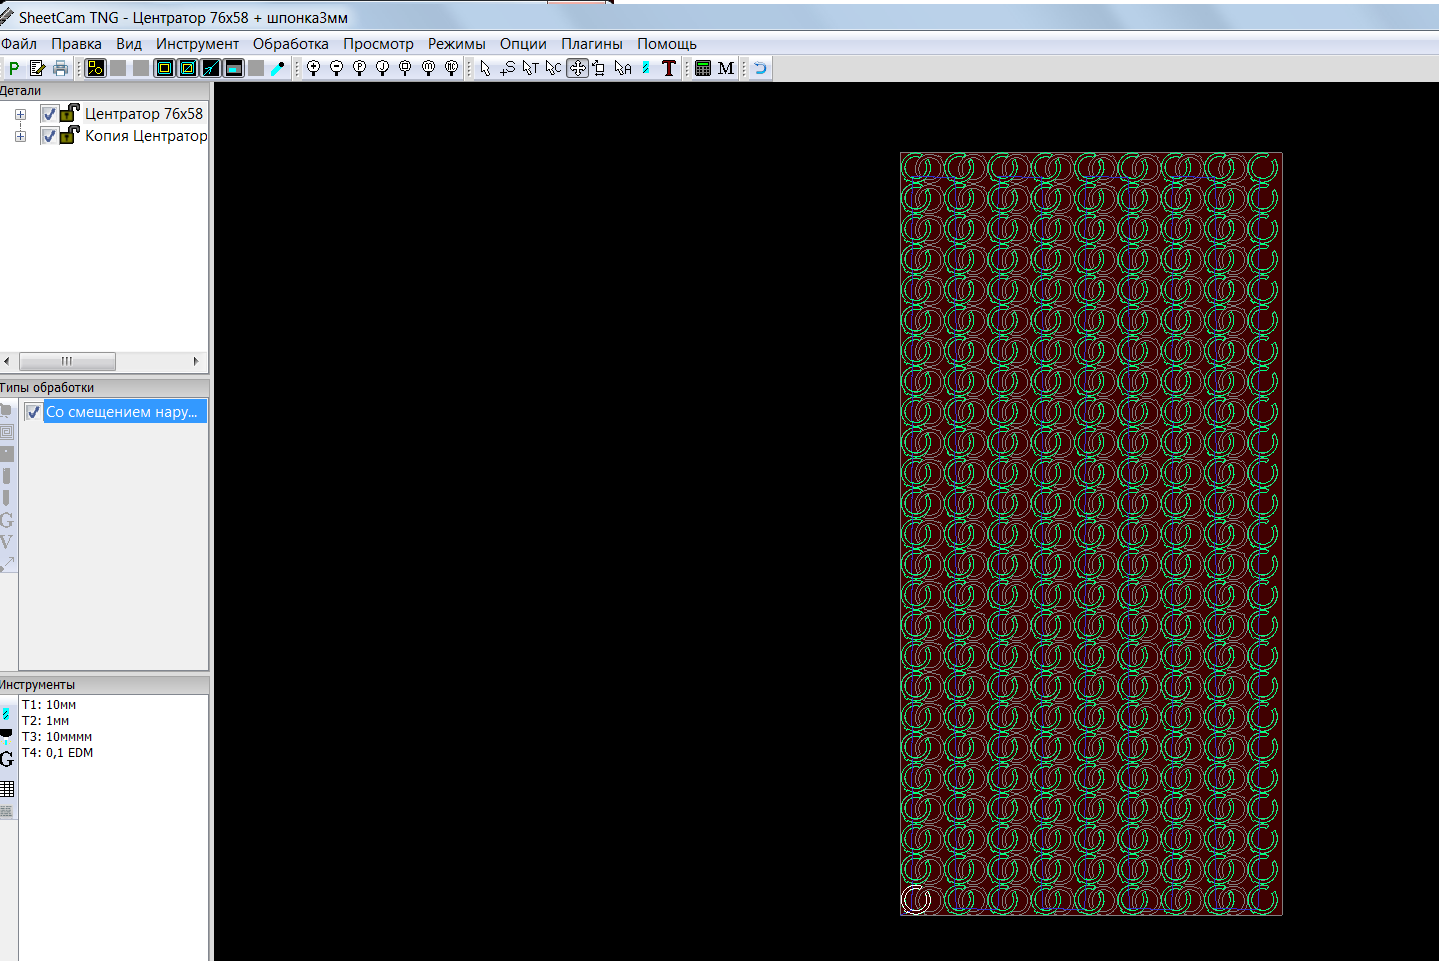
Task: Click the Детали panel scroll left arrow
Action: click(x=7, y=361)
